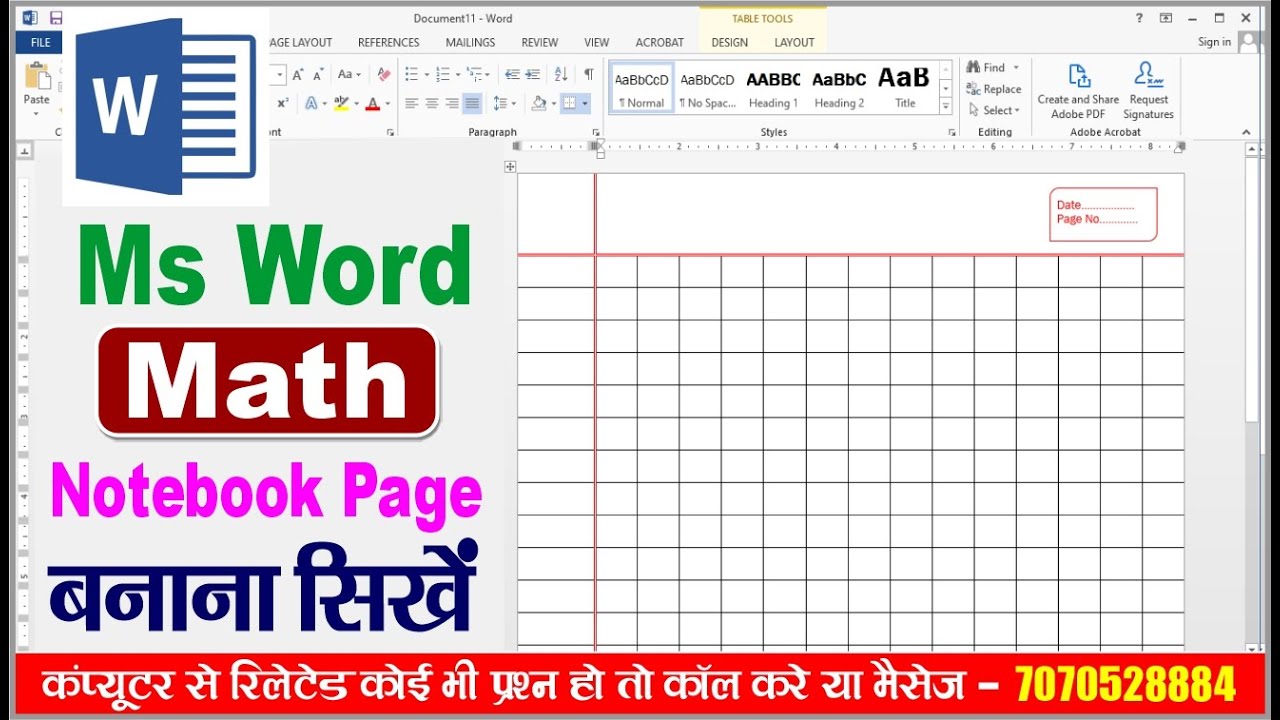Screen dimensions: 1280x720
Task: Open the Change Case Aa dropdown
Action: [x=349, y=74]
